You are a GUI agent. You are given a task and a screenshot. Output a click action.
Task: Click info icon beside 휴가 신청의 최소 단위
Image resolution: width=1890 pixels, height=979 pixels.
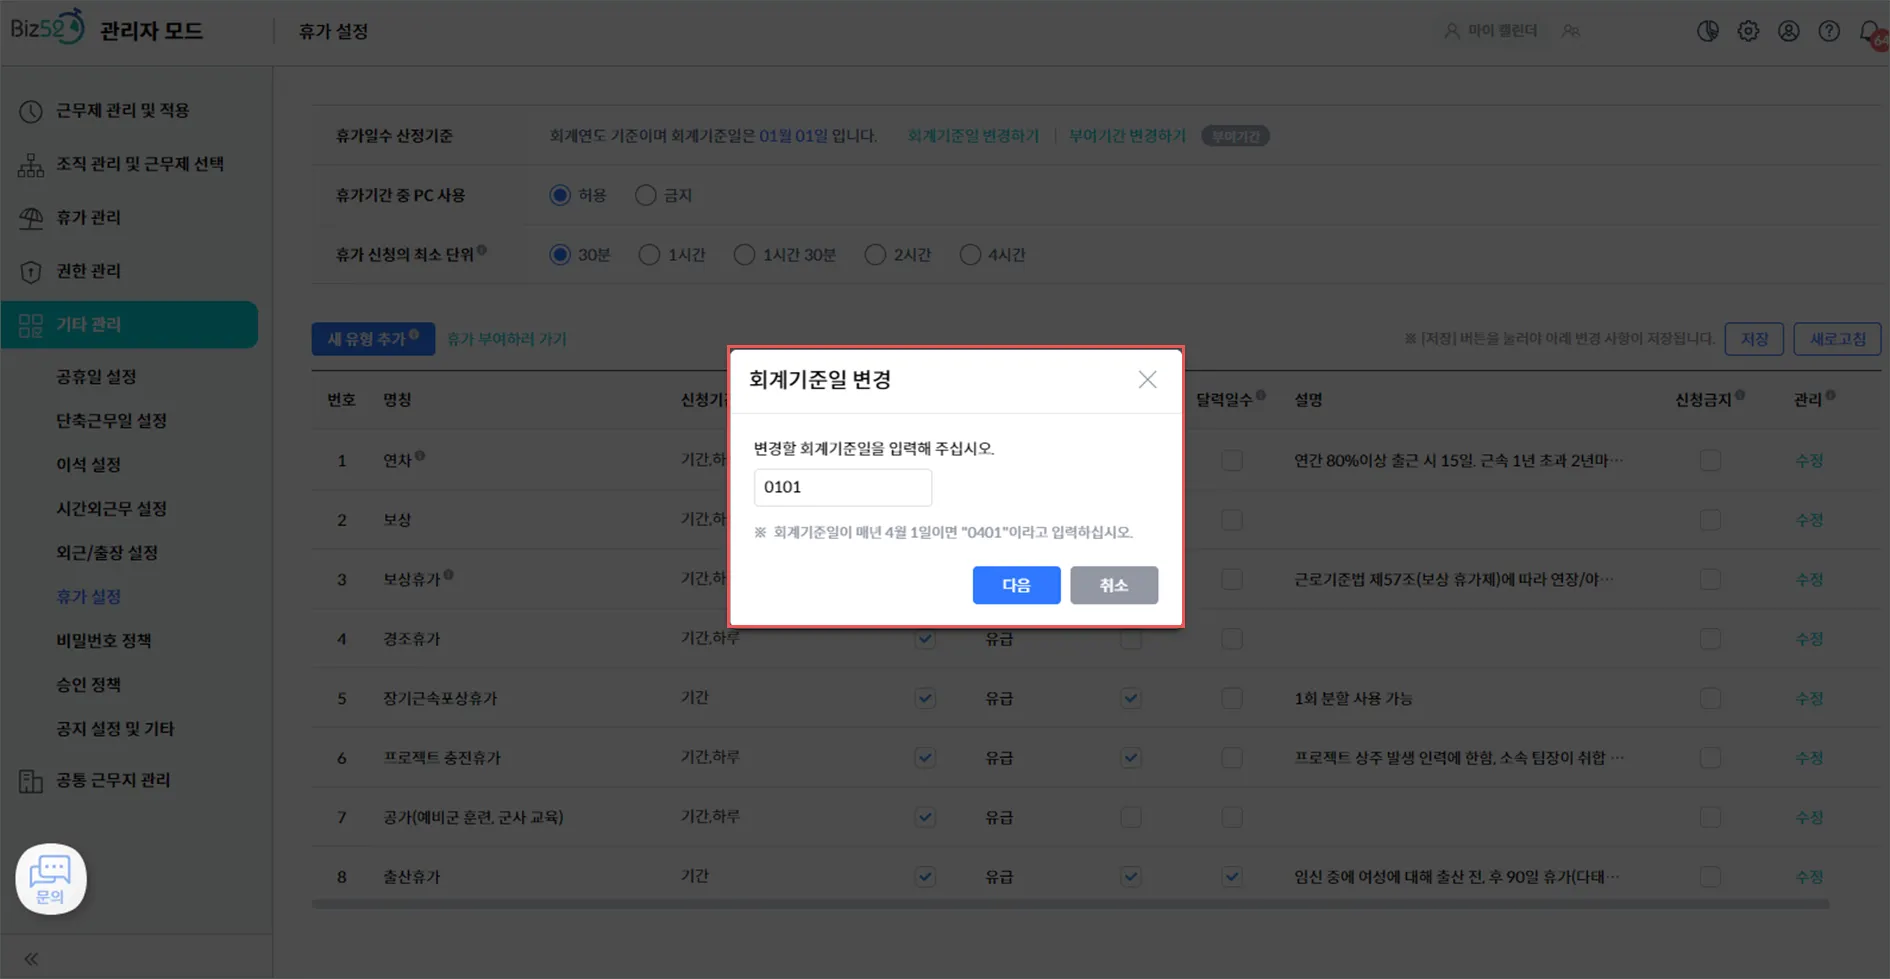point(482,250)
